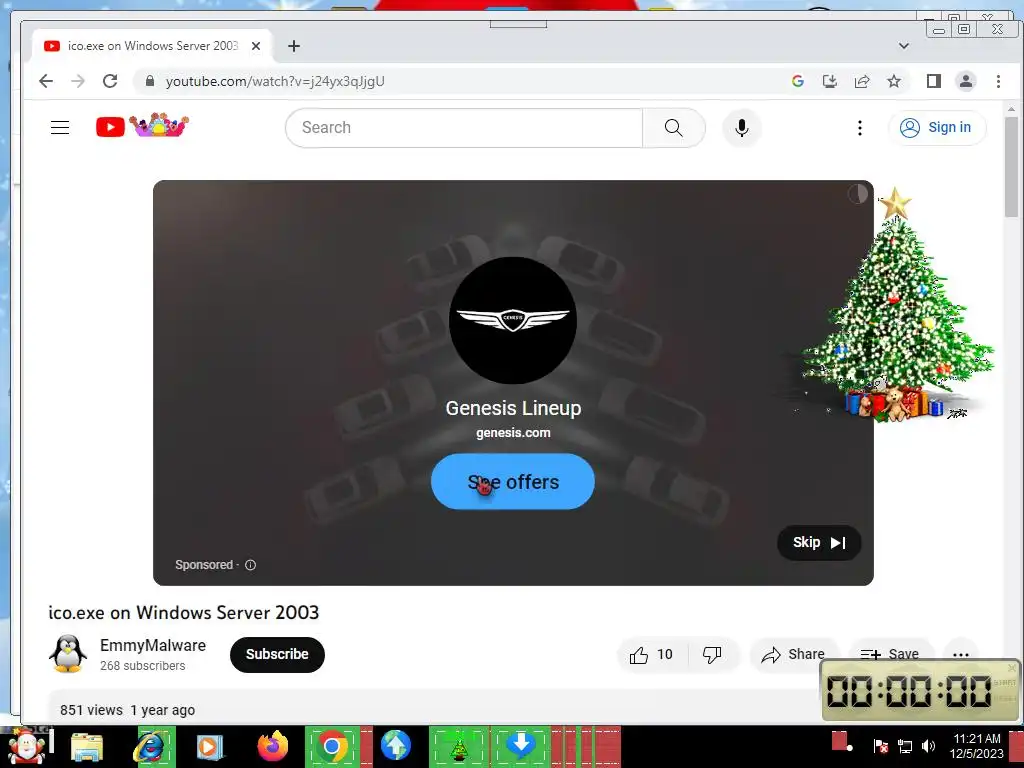Launch Firefox from taskbar
The height and width of the screenshot is (768, 1024).
coord(272,746)
